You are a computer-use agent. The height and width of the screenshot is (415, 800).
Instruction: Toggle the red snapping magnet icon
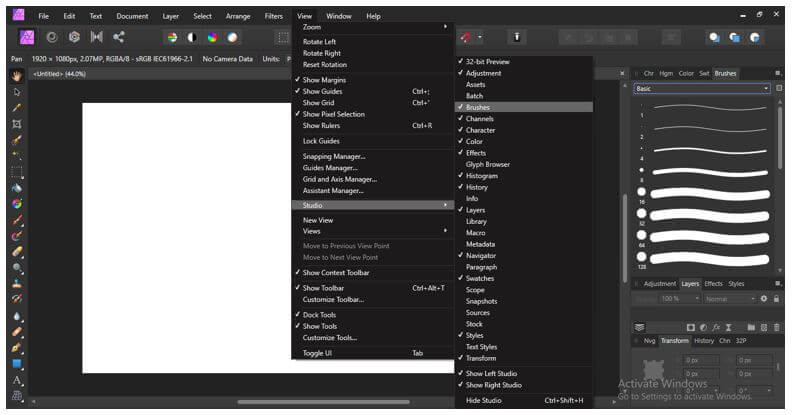click(465, 37)
